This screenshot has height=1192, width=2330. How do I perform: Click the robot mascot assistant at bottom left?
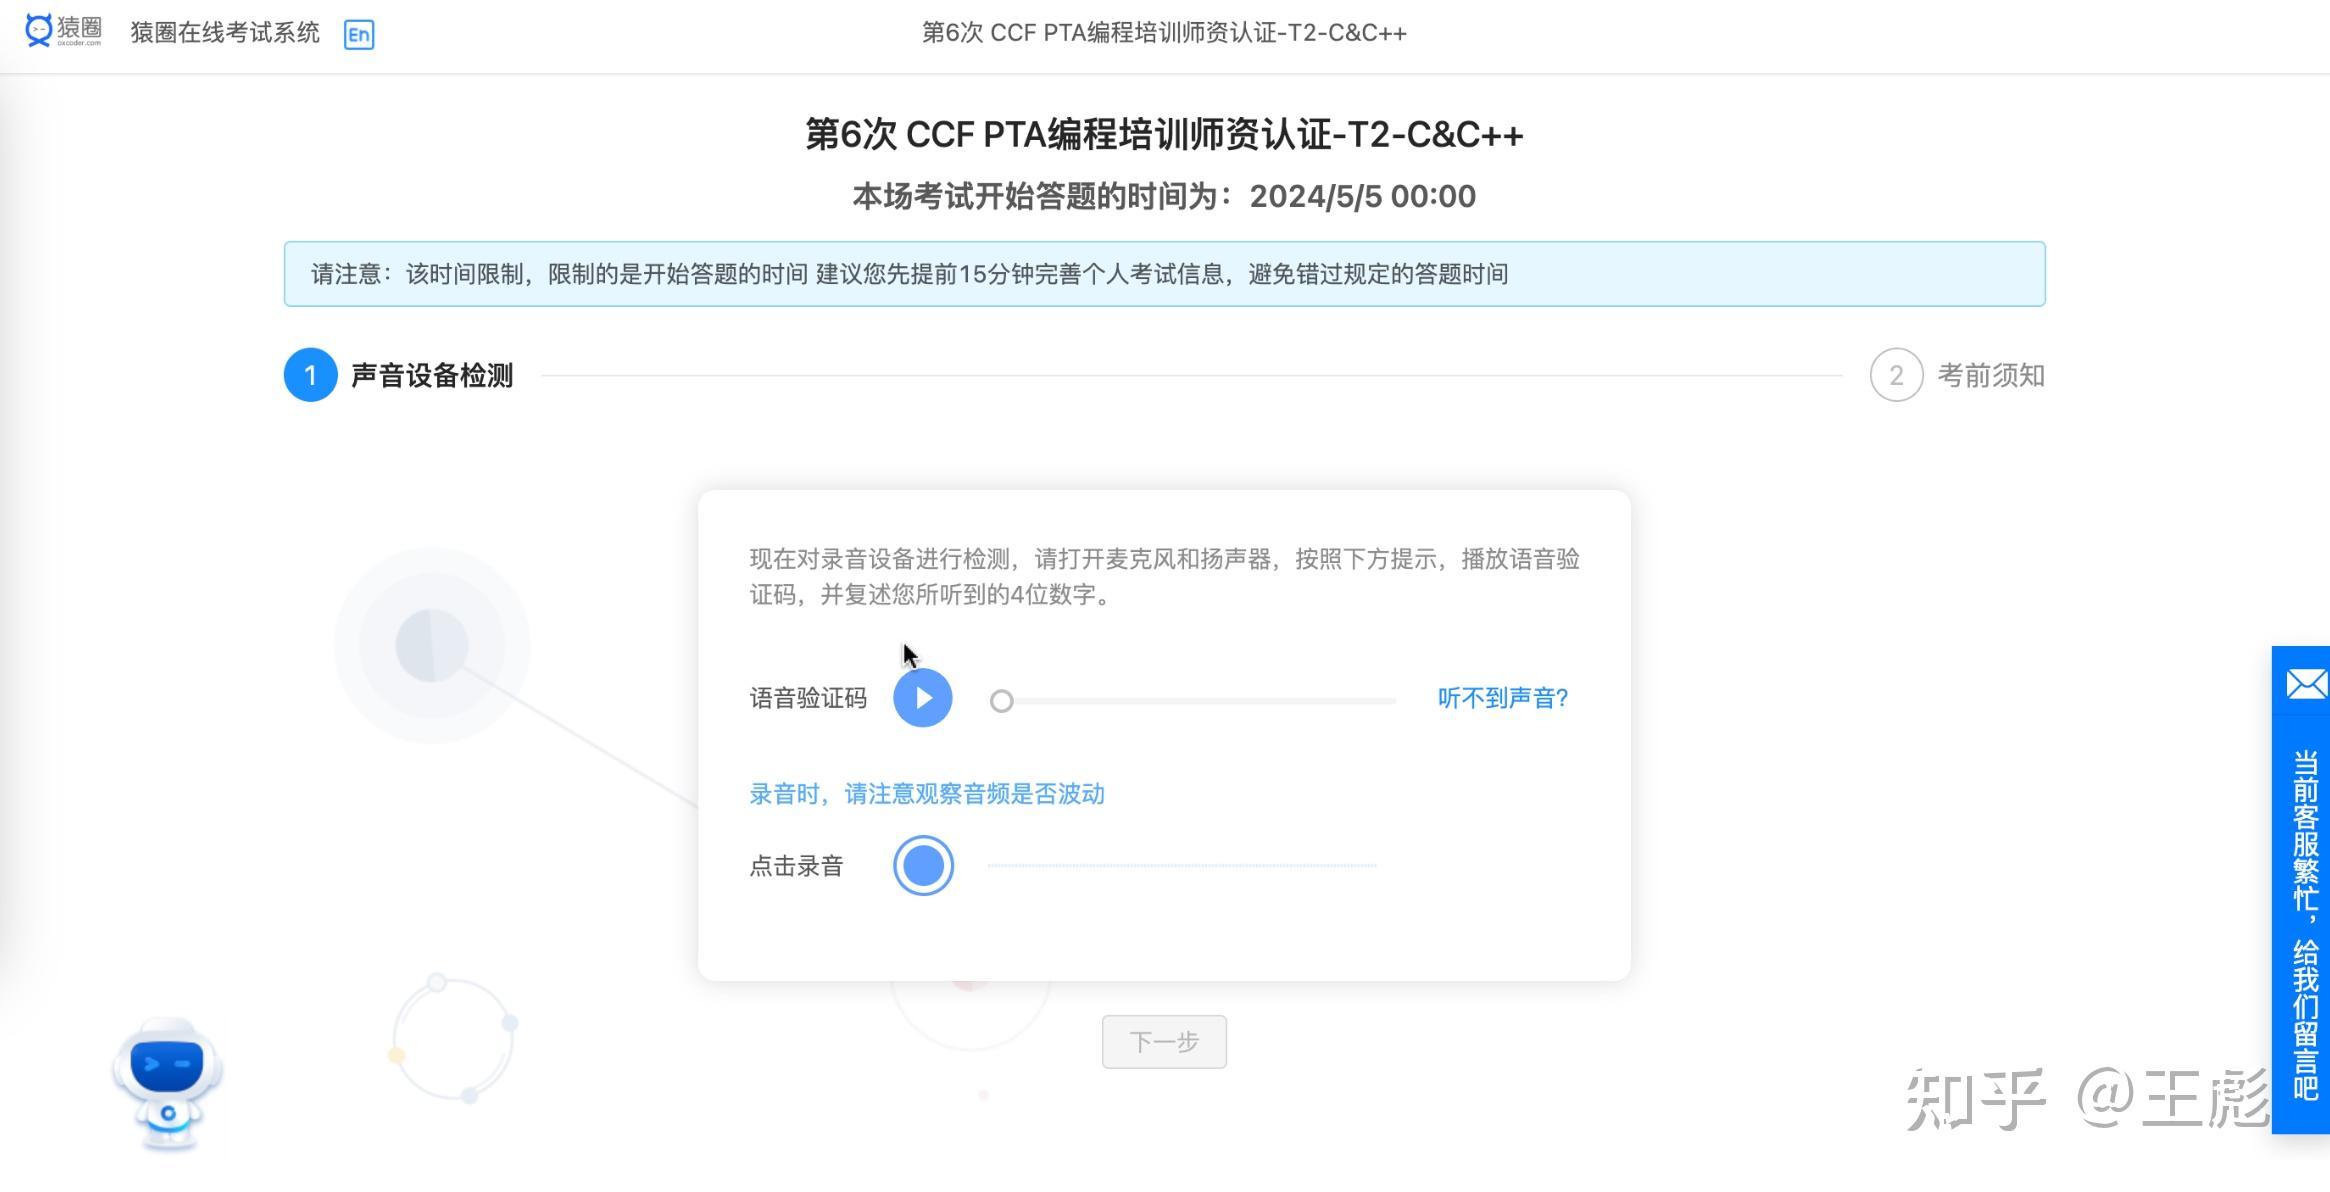pyautogui.click(x=167, y=1080)
